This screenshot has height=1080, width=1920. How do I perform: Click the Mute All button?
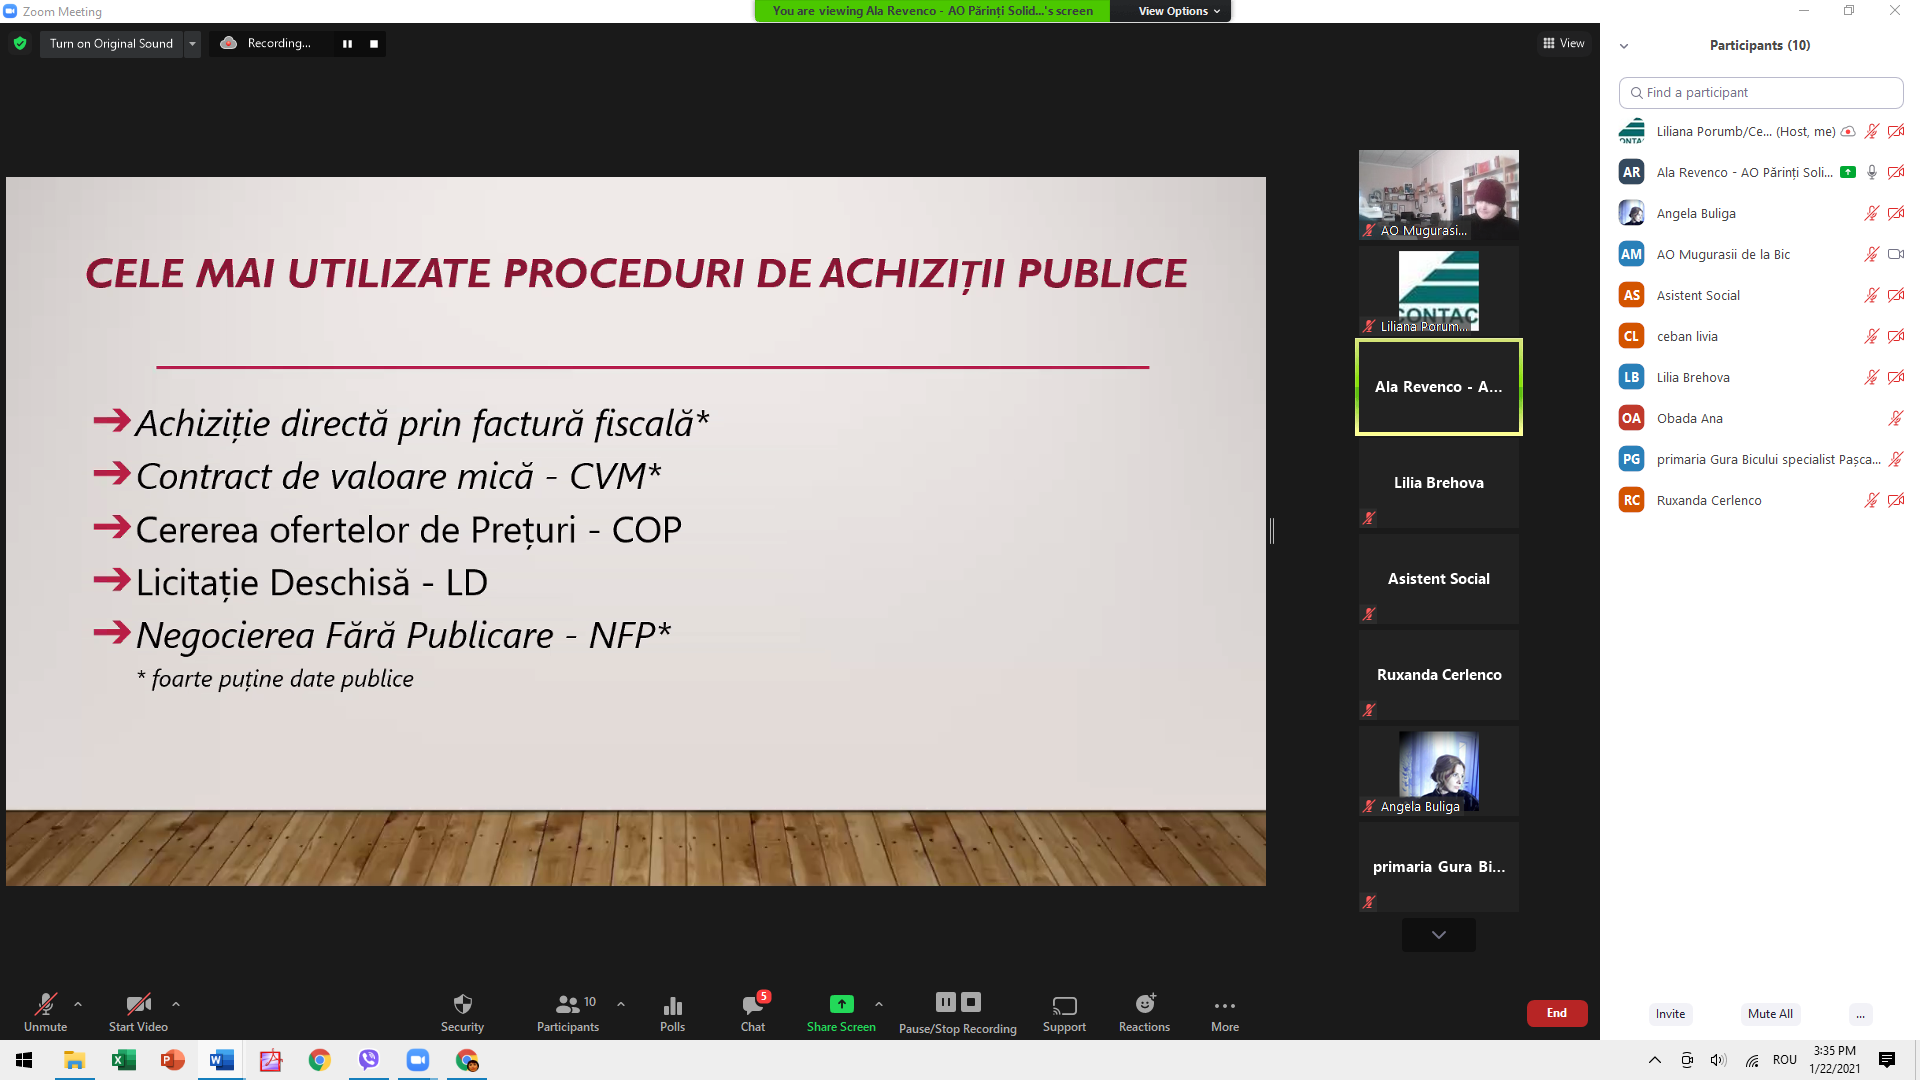click(1769, 1014)
